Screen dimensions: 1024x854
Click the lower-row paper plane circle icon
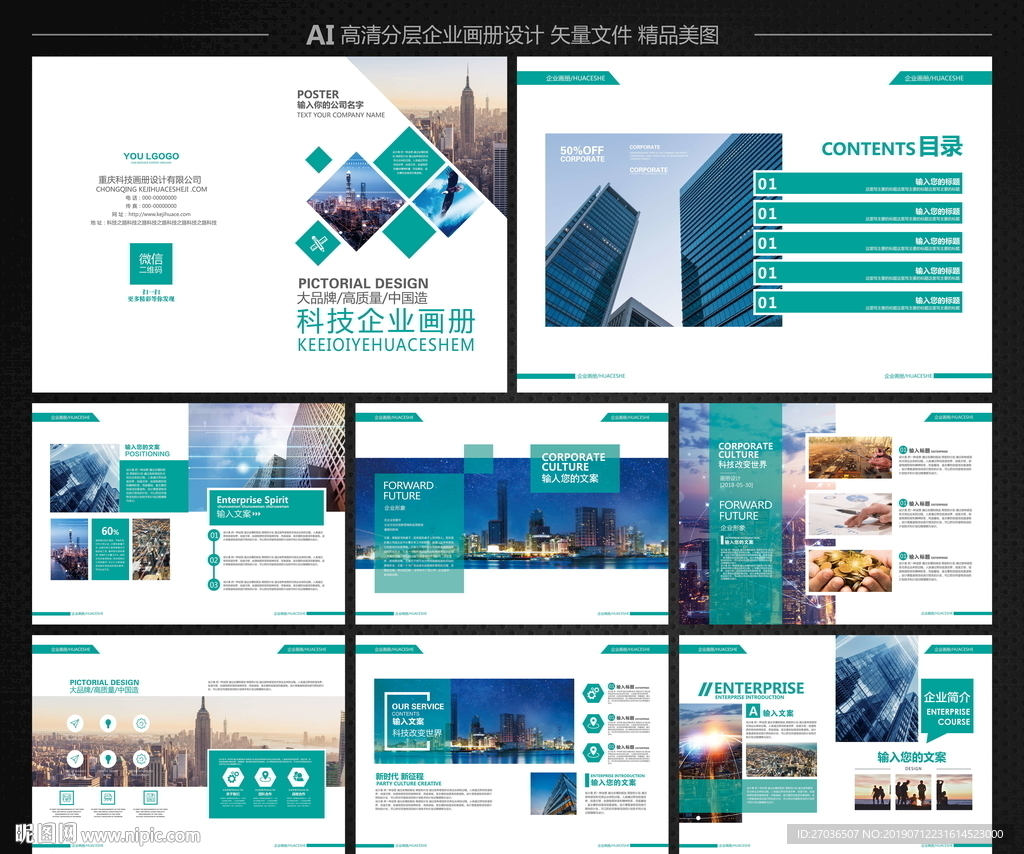click(x=75, y=758)
